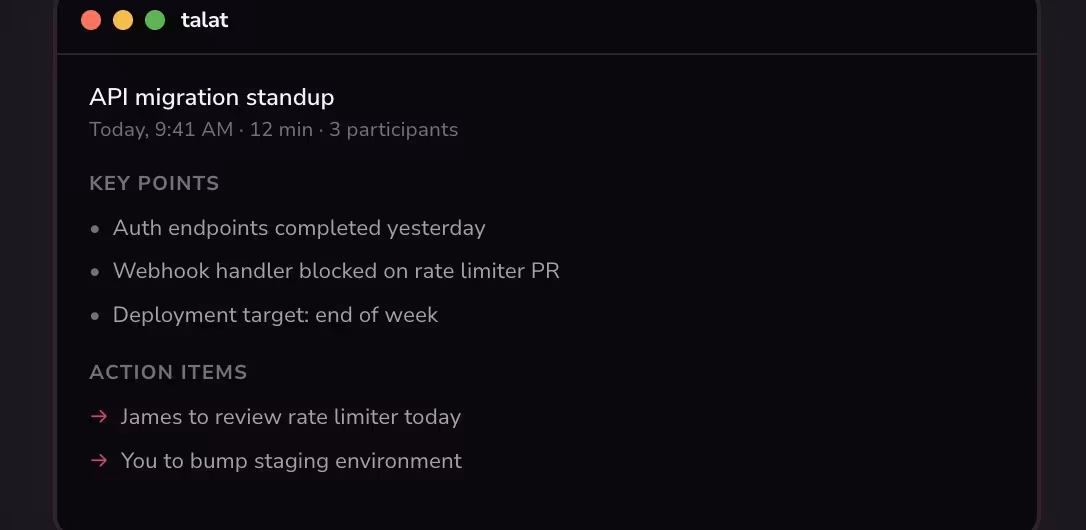Select Auth endpoints completed yesterday point
Viewport: 1086px width, 530px height.
click(x=299, y=228)
